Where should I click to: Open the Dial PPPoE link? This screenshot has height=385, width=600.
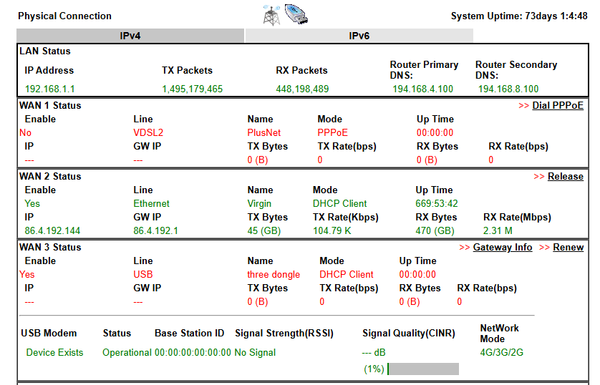click(558, 106)
